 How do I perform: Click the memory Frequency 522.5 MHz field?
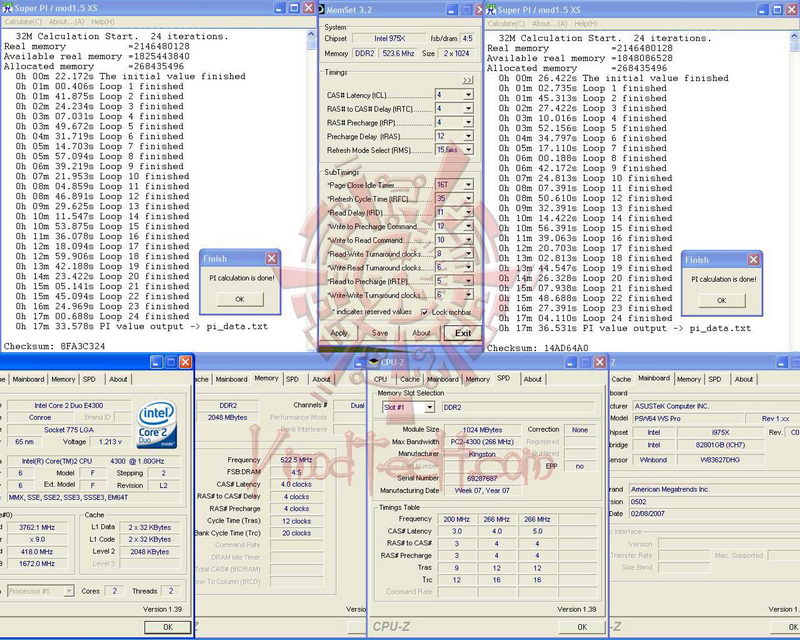click(x=296, y=460)
